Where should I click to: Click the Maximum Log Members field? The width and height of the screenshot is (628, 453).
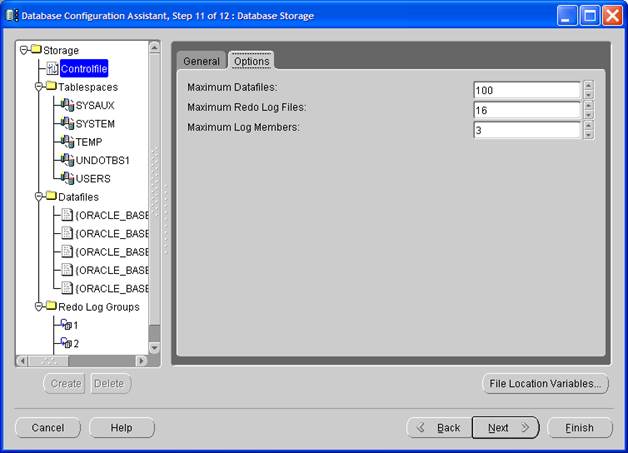tap(527, 130)
